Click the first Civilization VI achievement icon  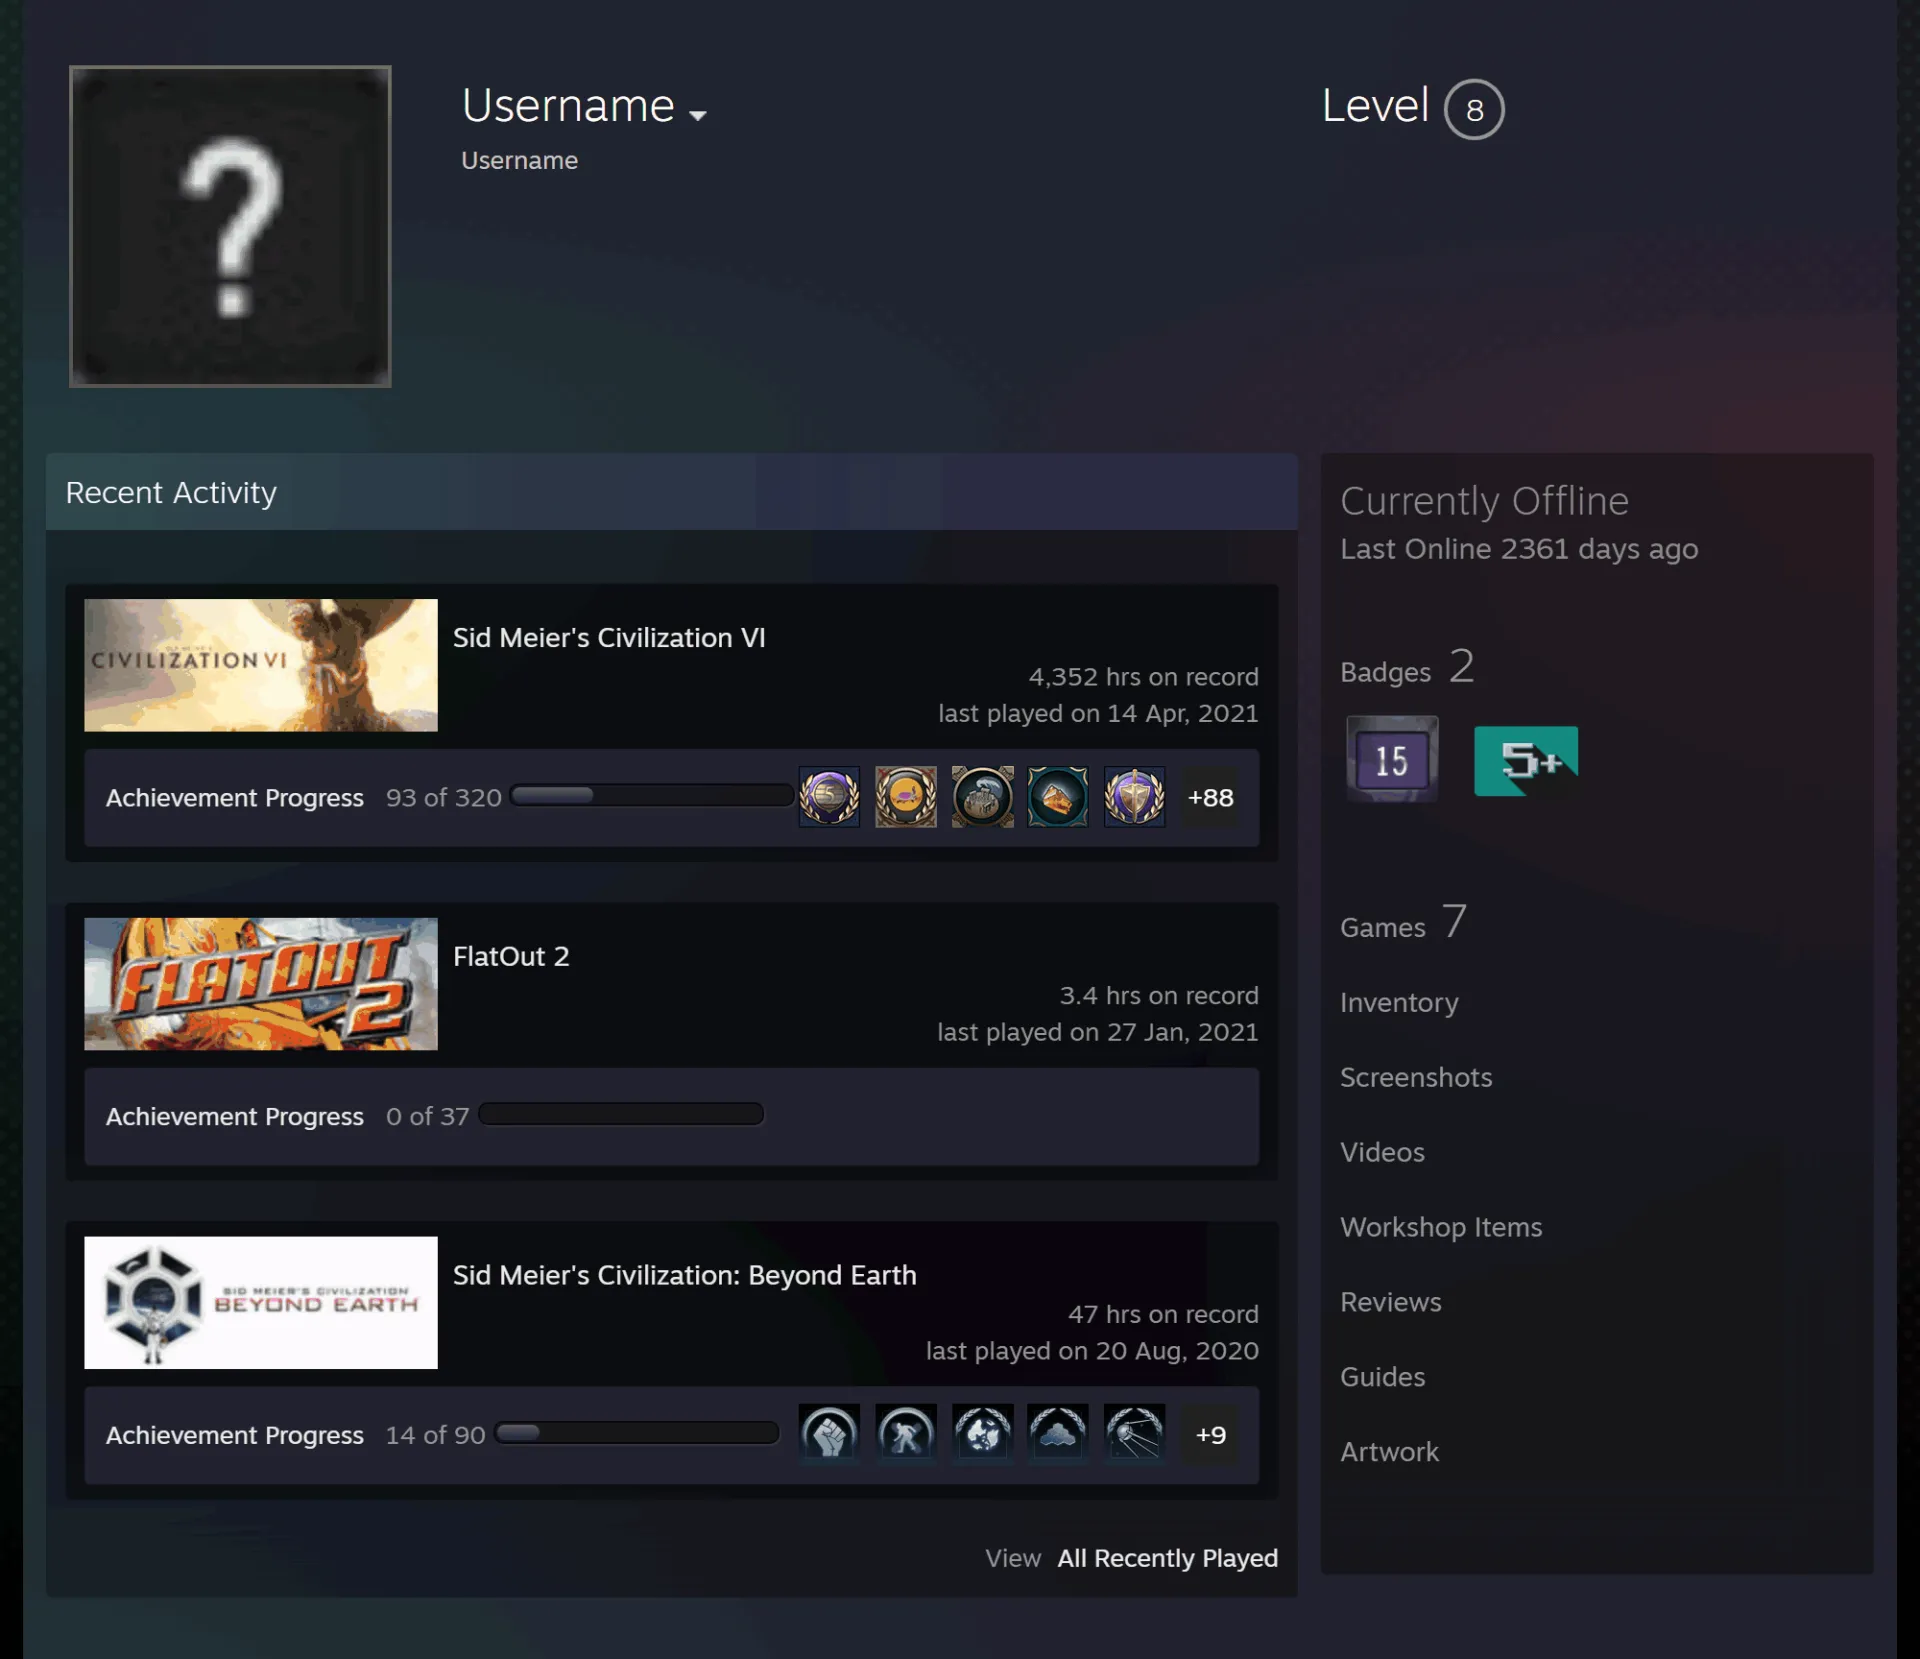tap(829, 797)
